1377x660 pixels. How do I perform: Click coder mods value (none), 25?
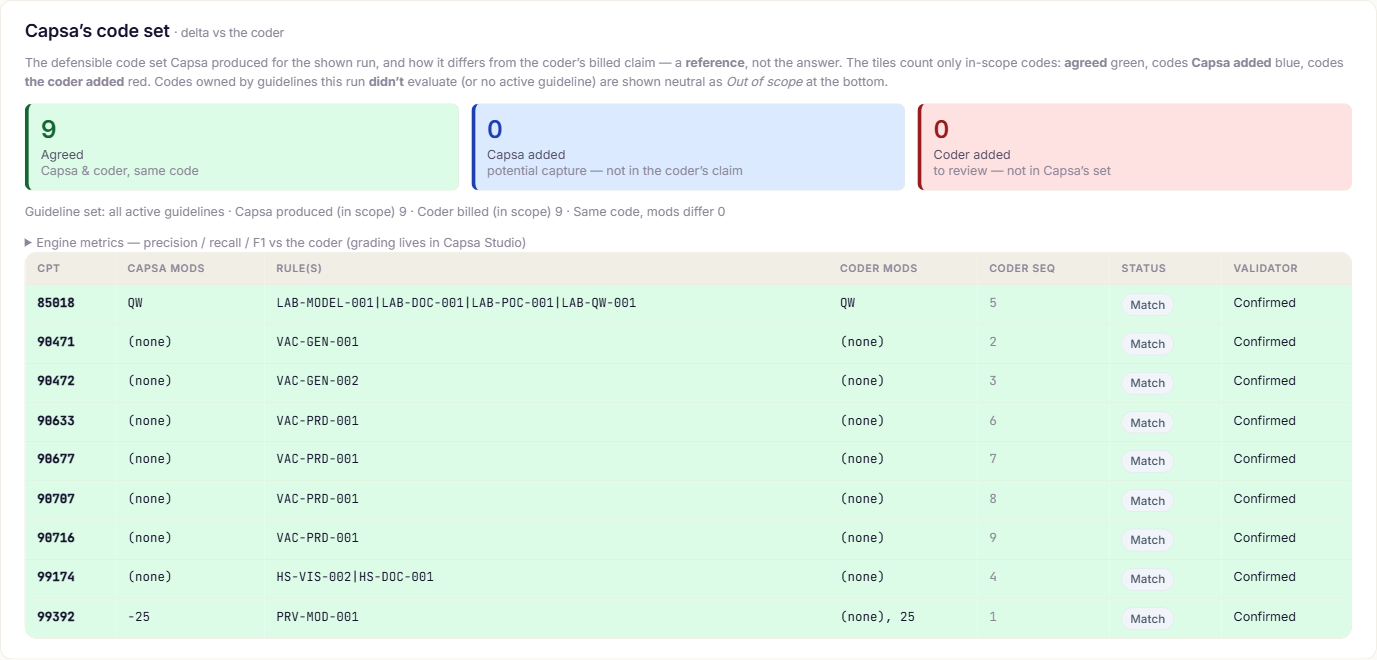877,617
